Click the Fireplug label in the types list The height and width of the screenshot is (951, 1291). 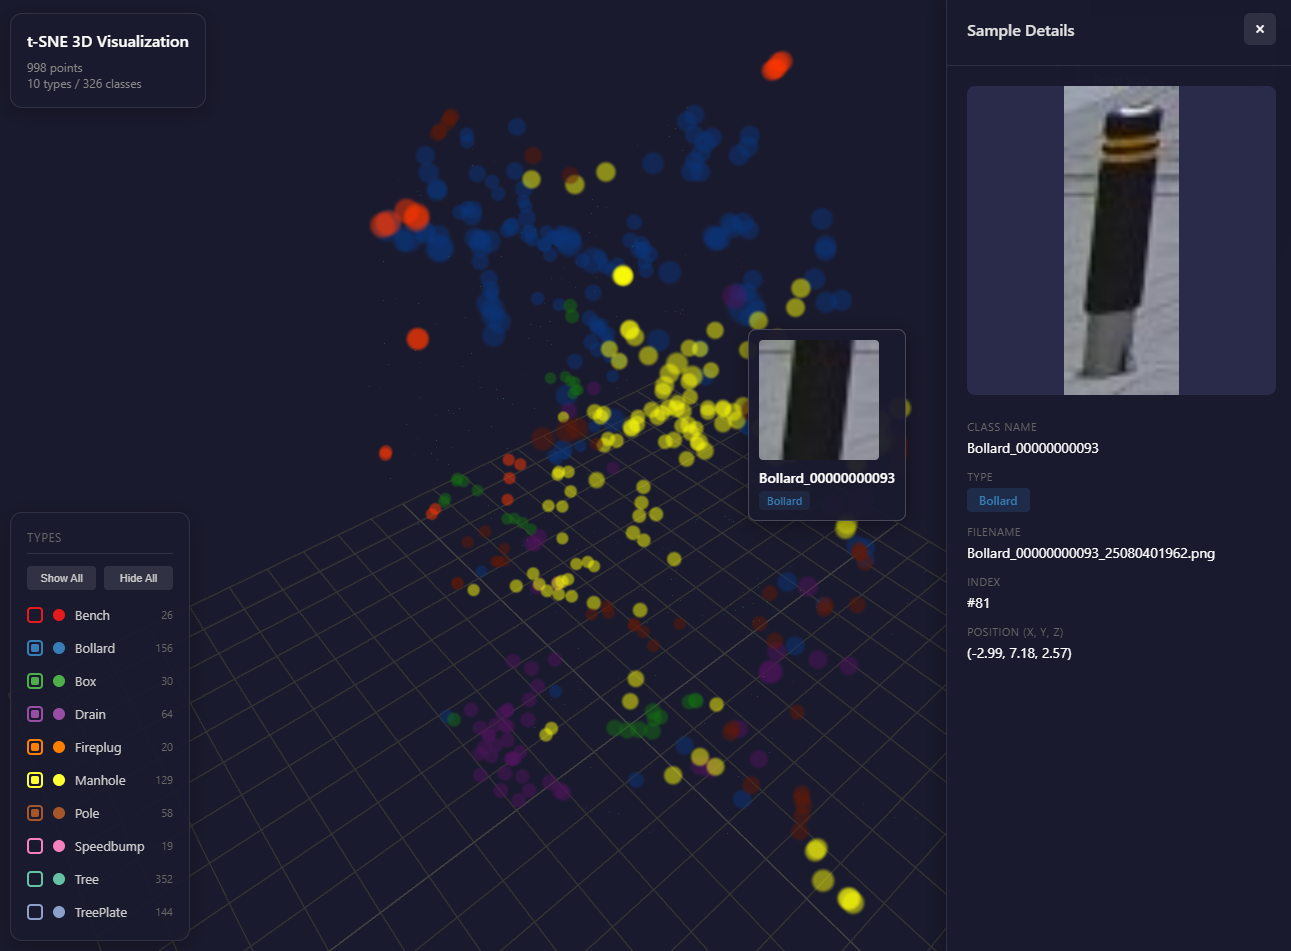[98, 747]
